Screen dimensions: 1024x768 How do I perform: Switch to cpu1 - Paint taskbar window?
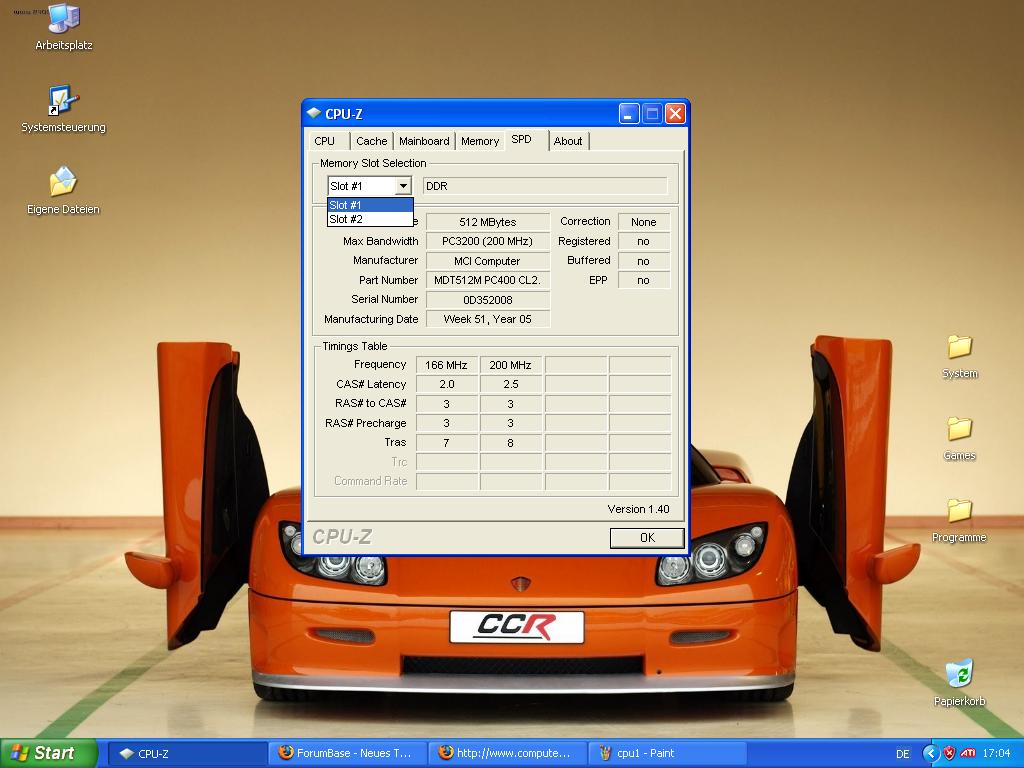tap(667, 754)
